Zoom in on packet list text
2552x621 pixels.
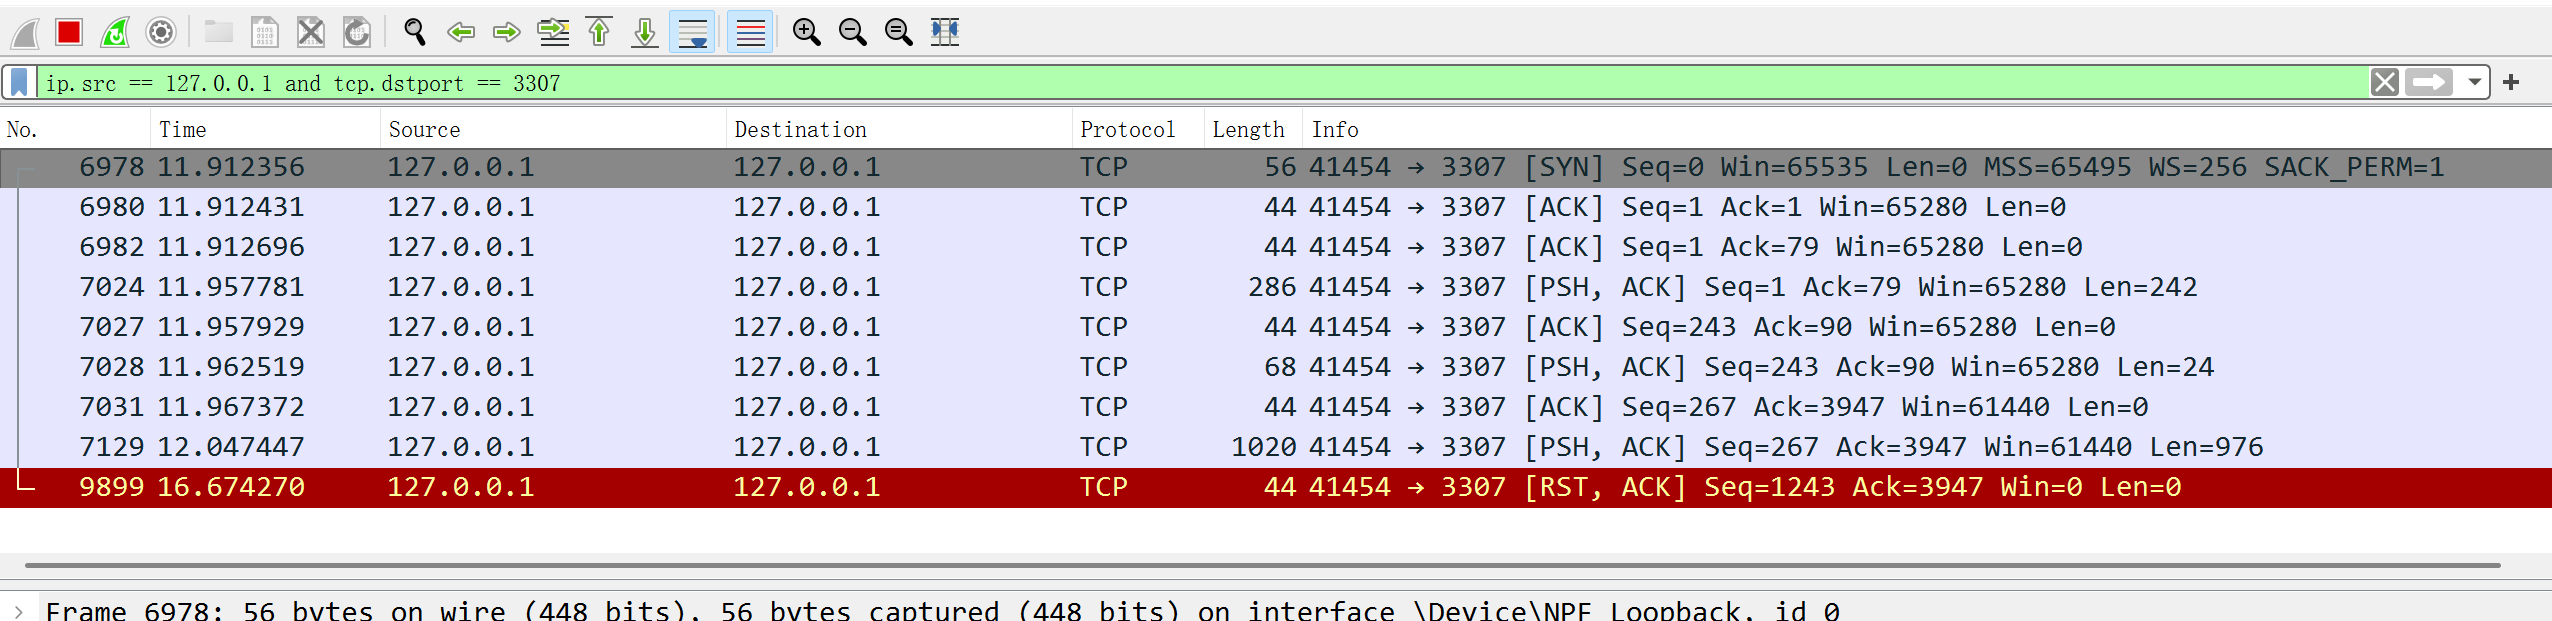806,33
